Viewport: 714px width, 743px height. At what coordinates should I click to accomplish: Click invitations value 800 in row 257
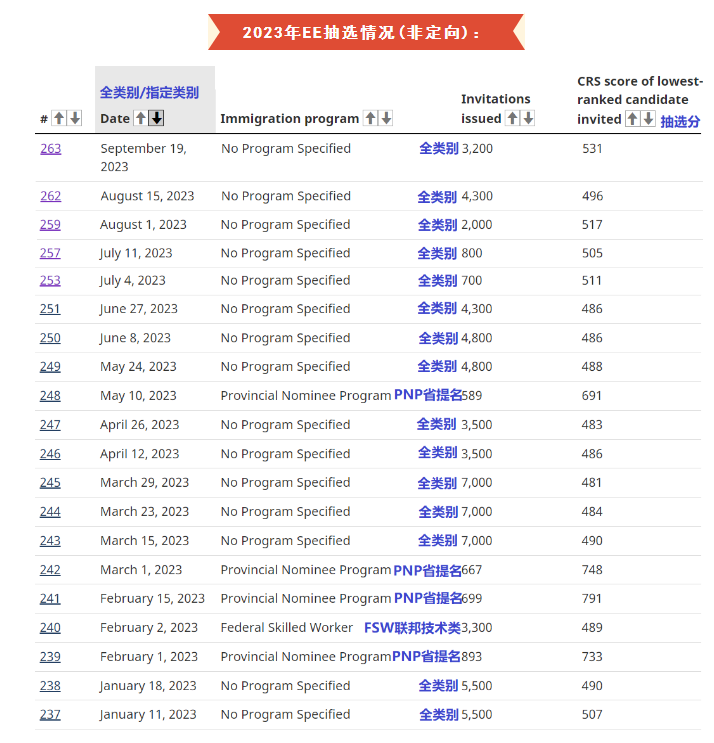pyautogui.click(x=472, y=253)
